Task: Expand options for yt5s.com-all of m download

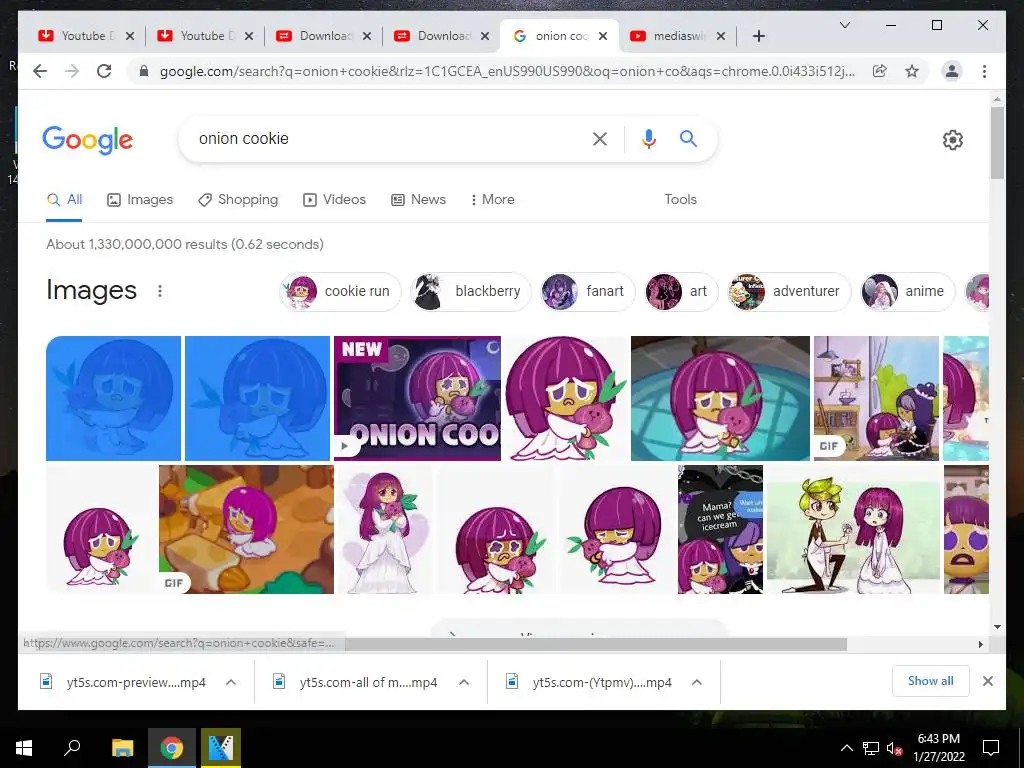Action: pos(464,682)
